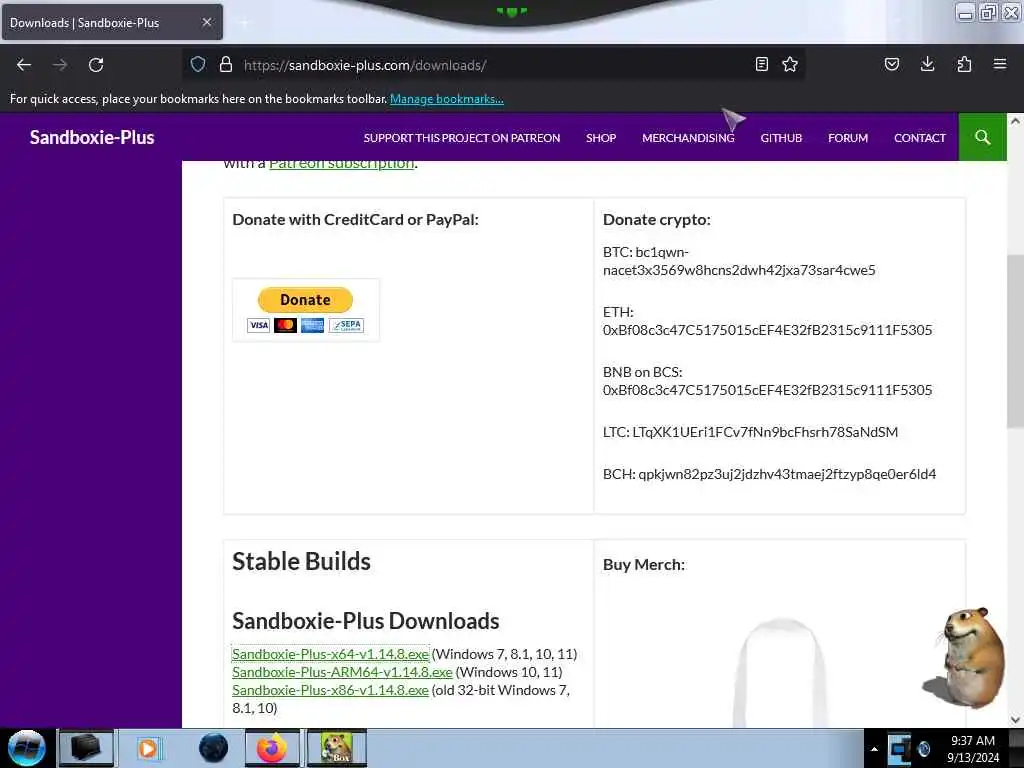Follow the Patreon subscription link
The width and height of the screenshot is (1024, 768).
(342, 163)
